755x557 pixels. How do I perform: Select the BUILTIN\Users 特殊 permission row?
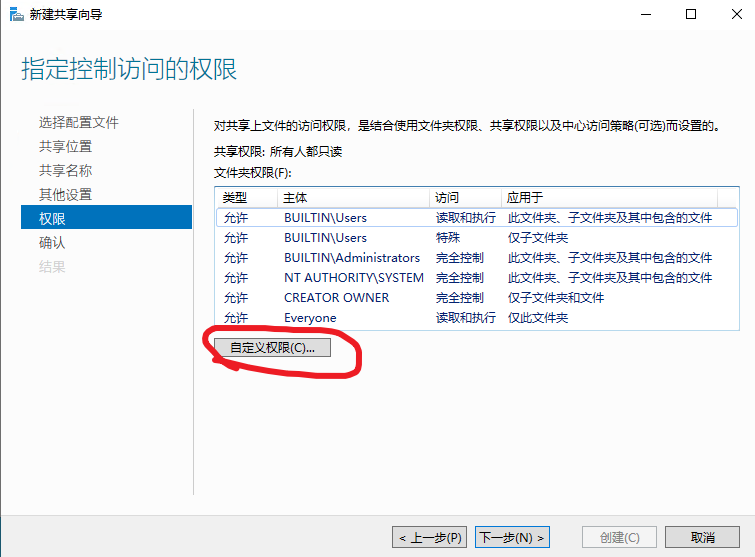tap(475, 238)
